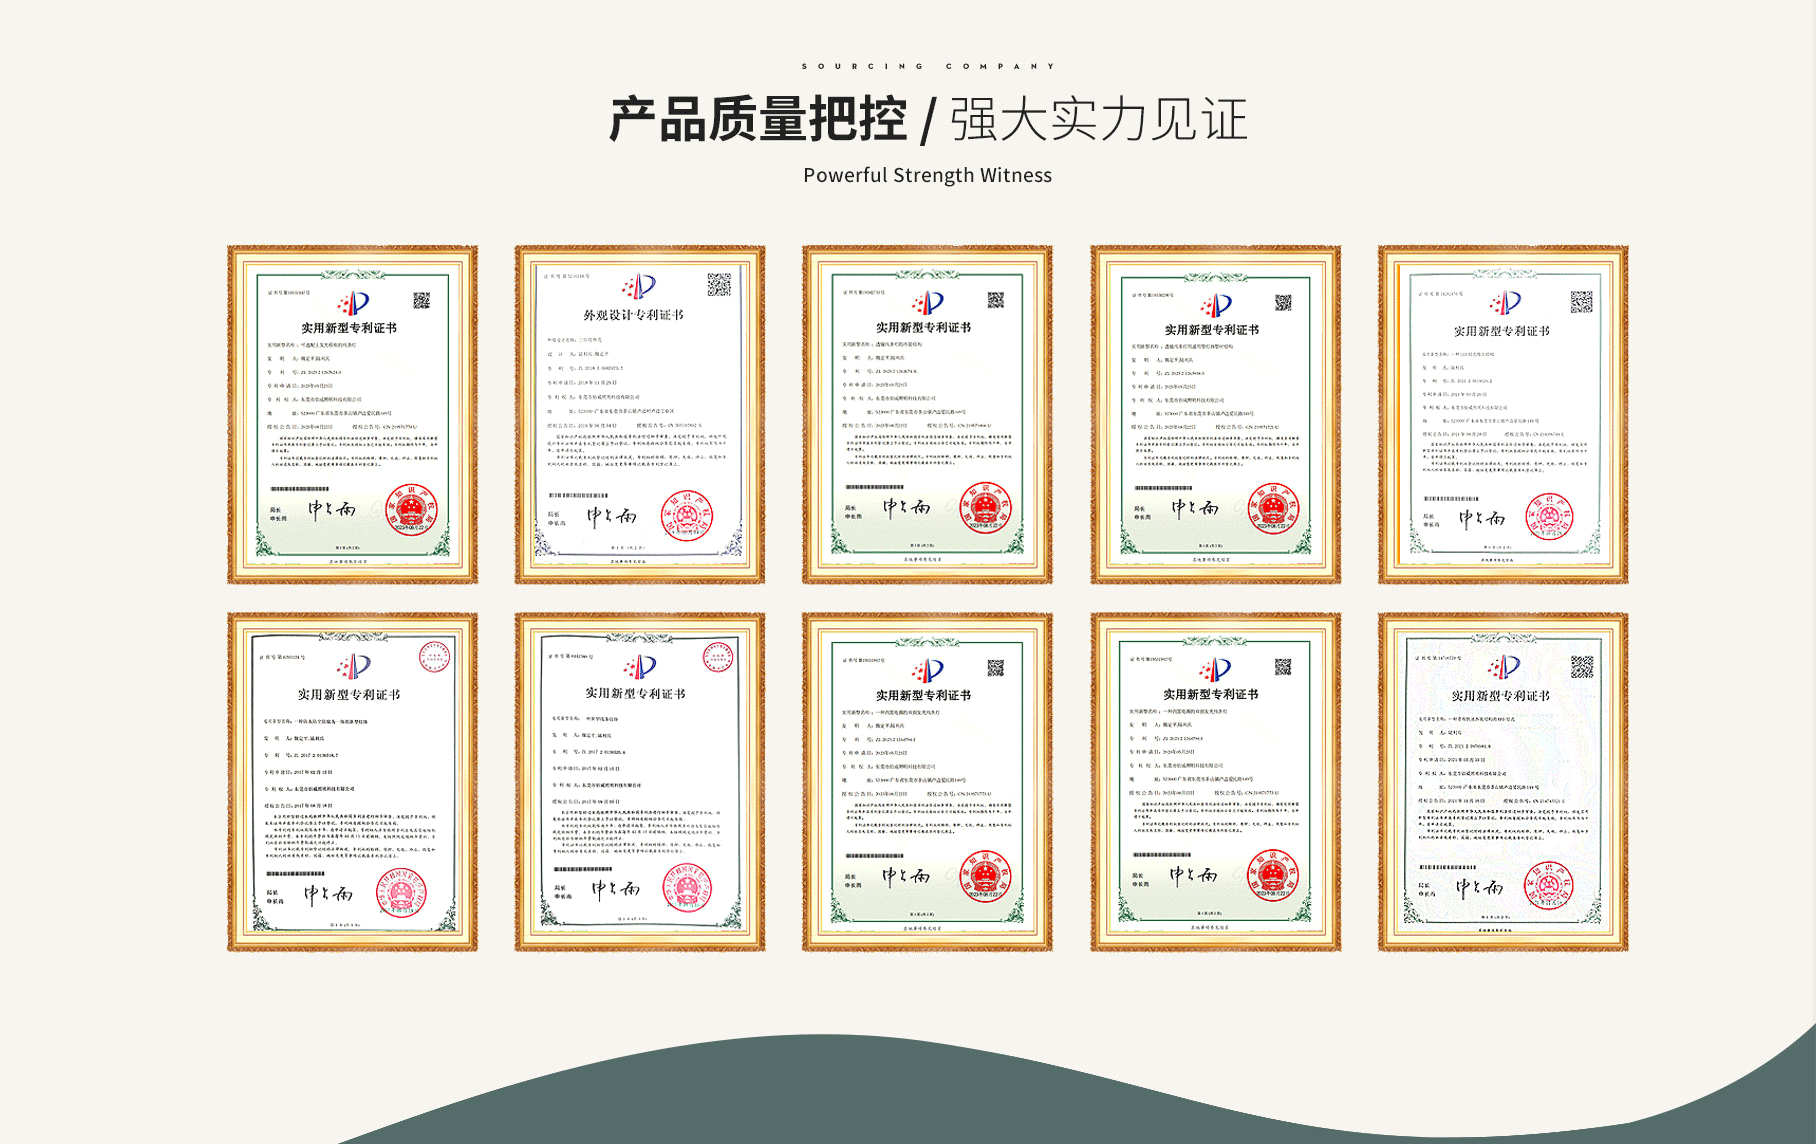
Task: Select the second certificate in the bottom row
Action: point(639,781)
